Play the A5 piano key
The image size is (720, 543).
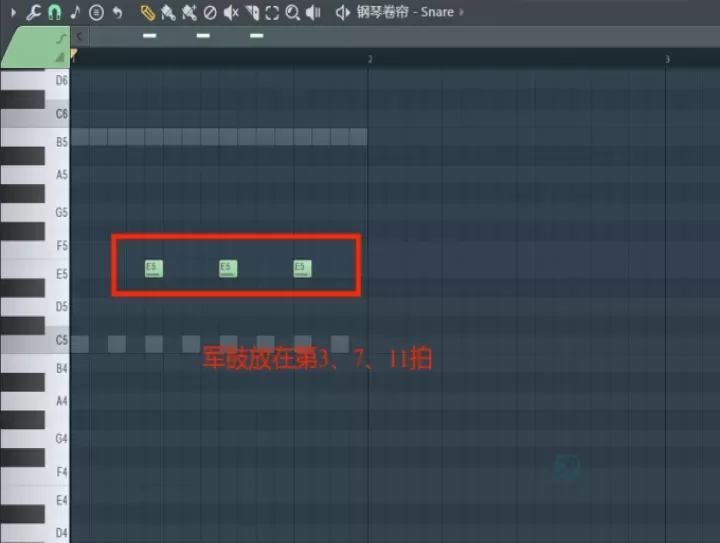(57, 175)
